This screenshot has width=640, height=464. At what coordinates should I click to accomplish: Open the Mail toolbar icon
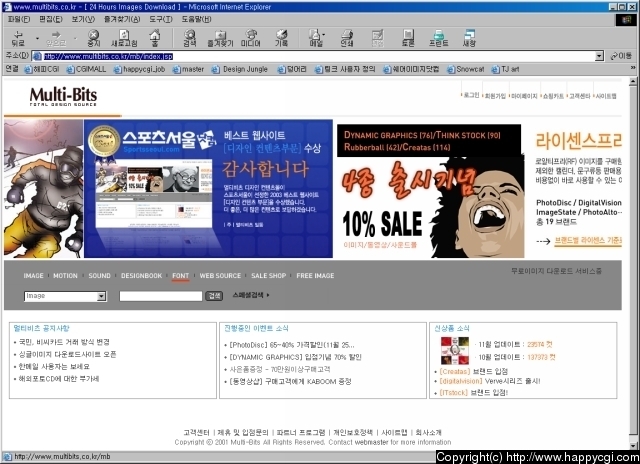coord(315,38)
